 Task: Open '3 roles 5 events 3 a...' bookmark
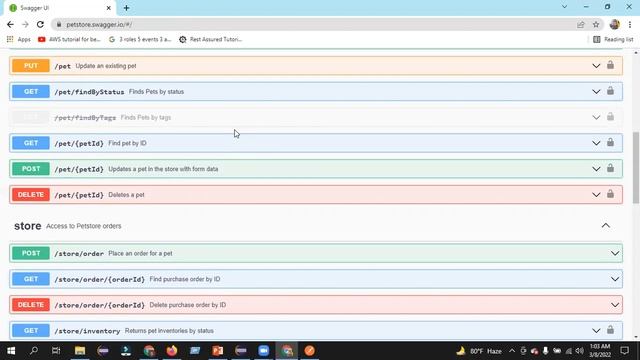point(140,40)
